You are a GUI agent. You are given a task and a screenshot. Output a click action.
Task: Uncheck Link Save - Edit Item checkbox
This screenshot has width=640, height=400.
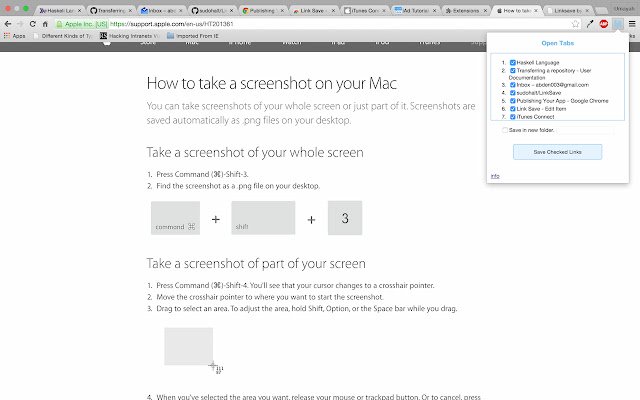tap(513, 109)
